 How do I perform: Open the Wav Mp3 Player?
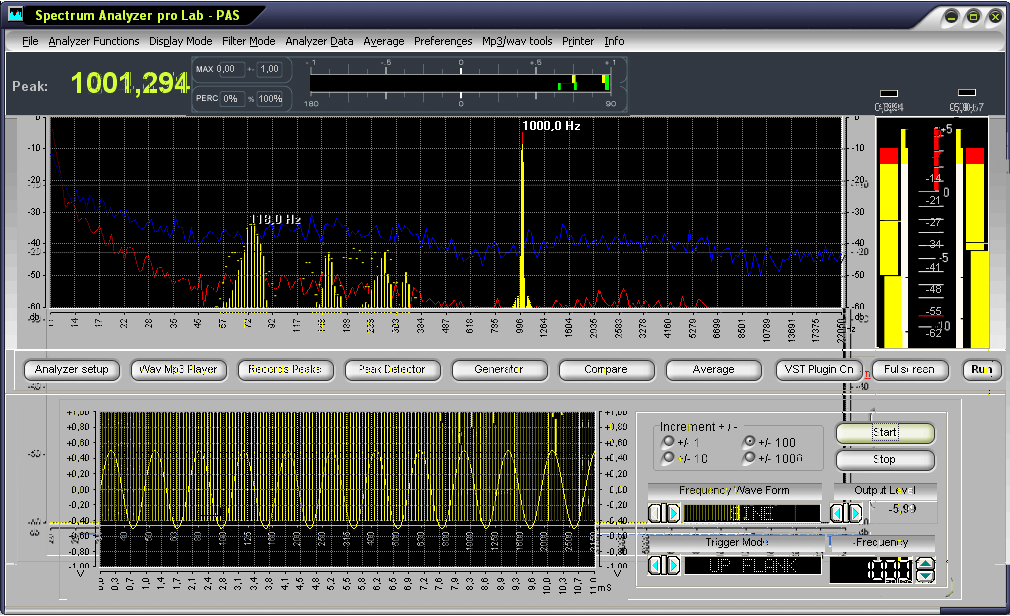tap(178, 370)
